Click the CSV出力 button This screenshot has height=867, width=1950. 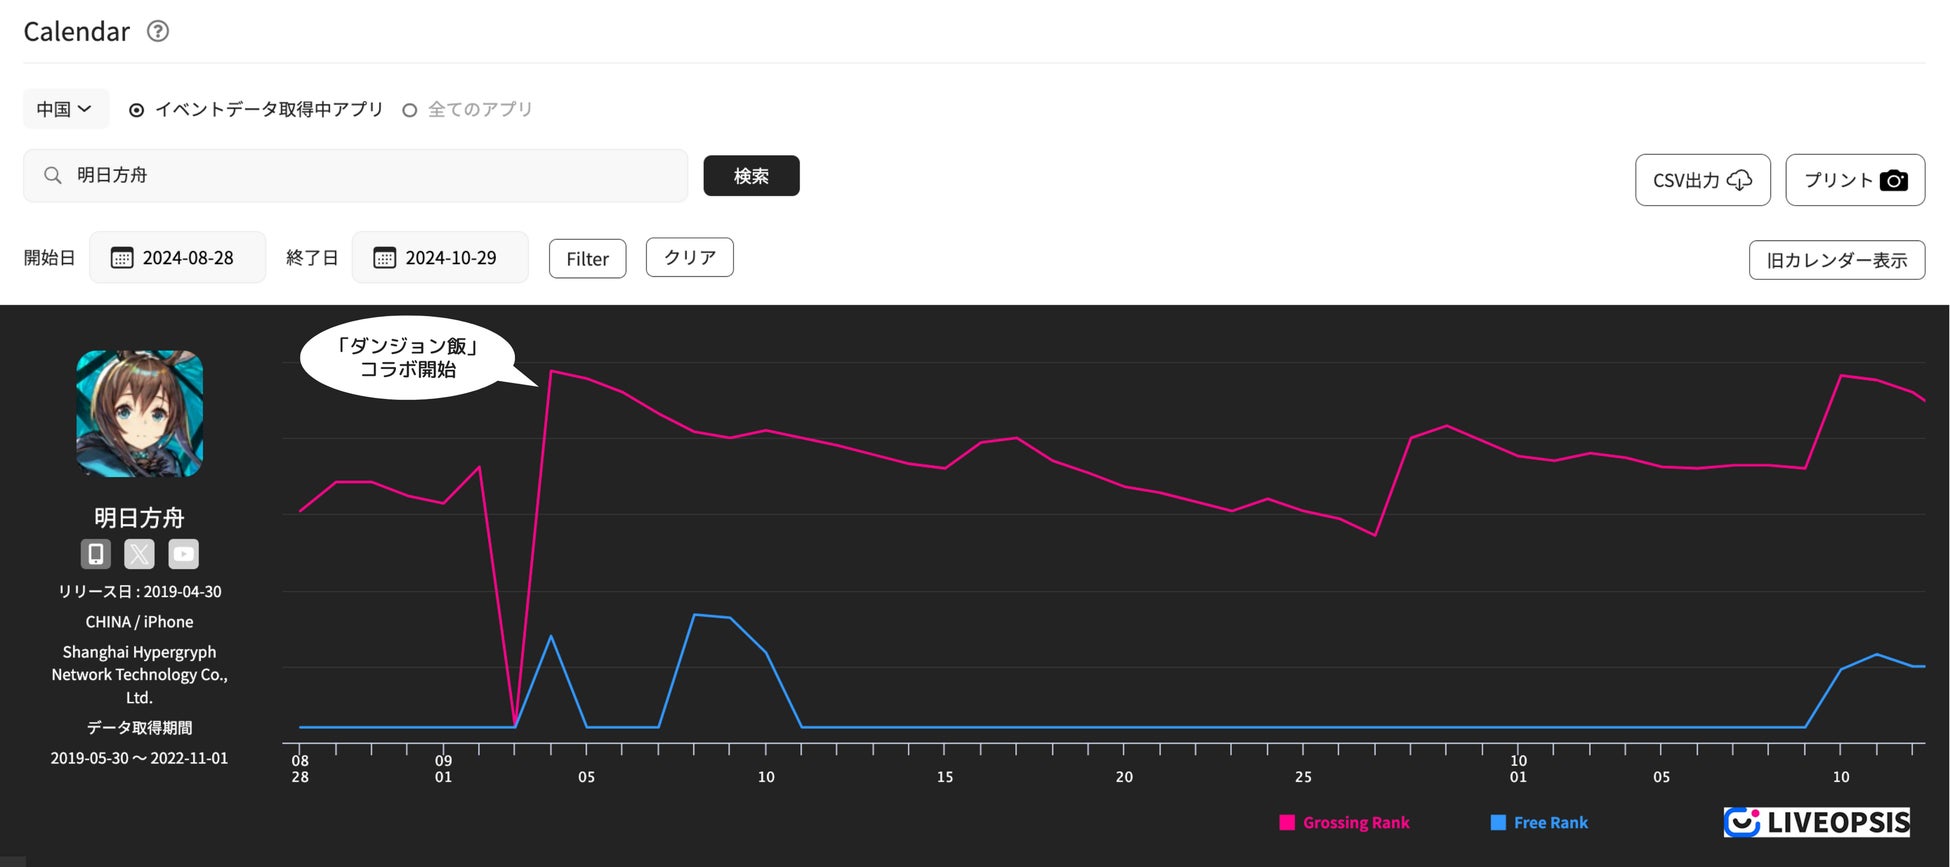[1703, 180]
